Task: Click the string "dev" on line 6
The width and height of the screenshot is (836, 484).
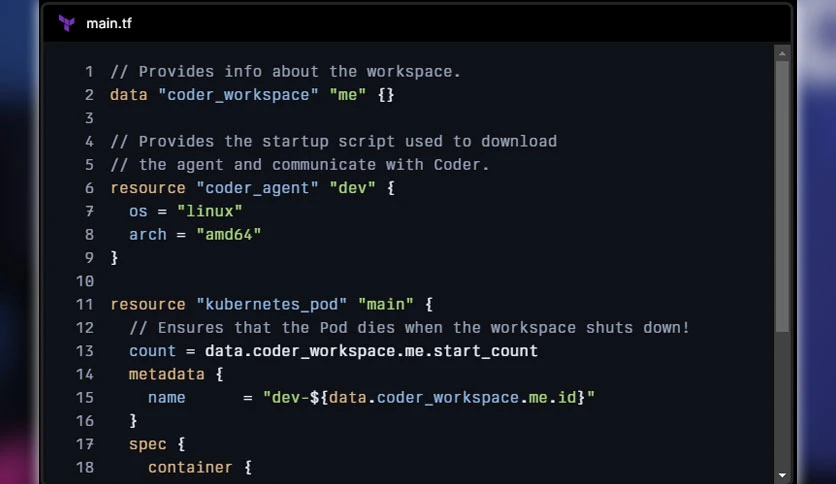Action: [352, 188]
